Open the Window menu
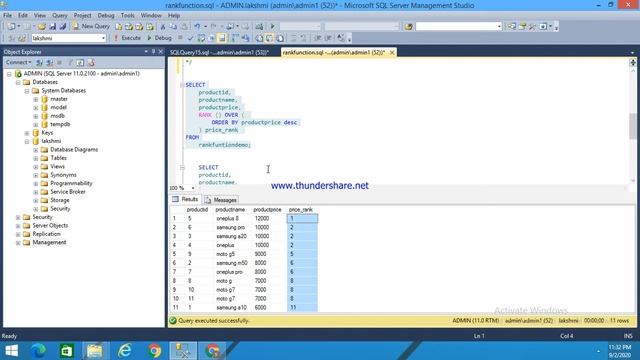640x360 pixels. click(x=151, y=16)
